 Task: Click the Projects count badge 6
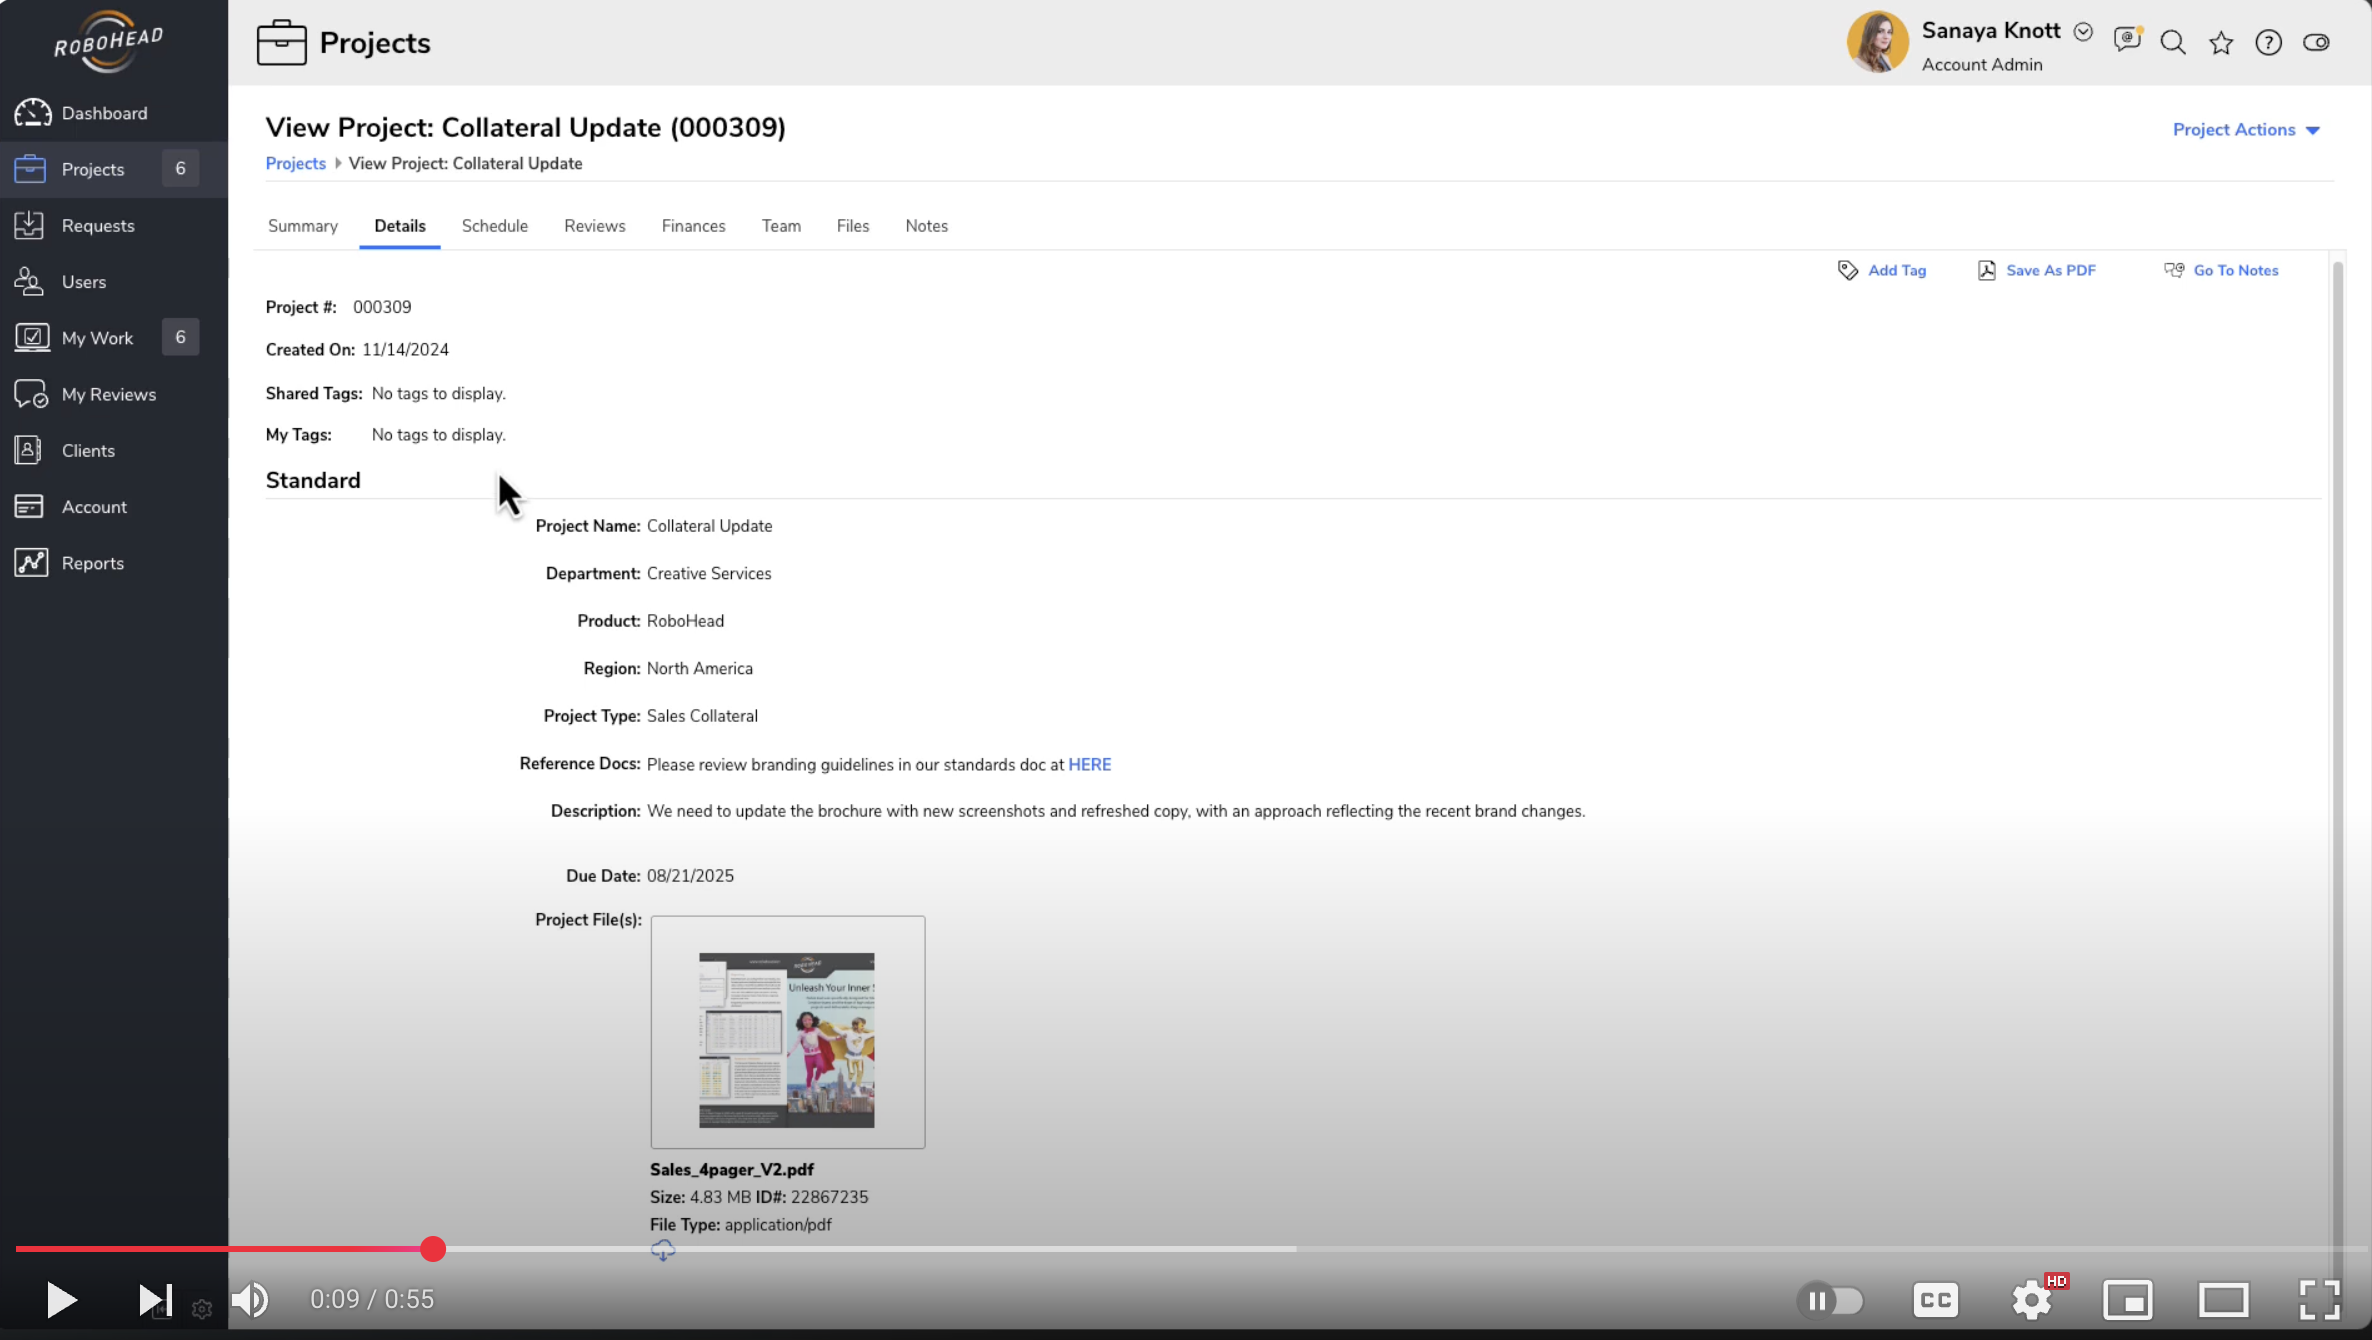tap(180, 169)
